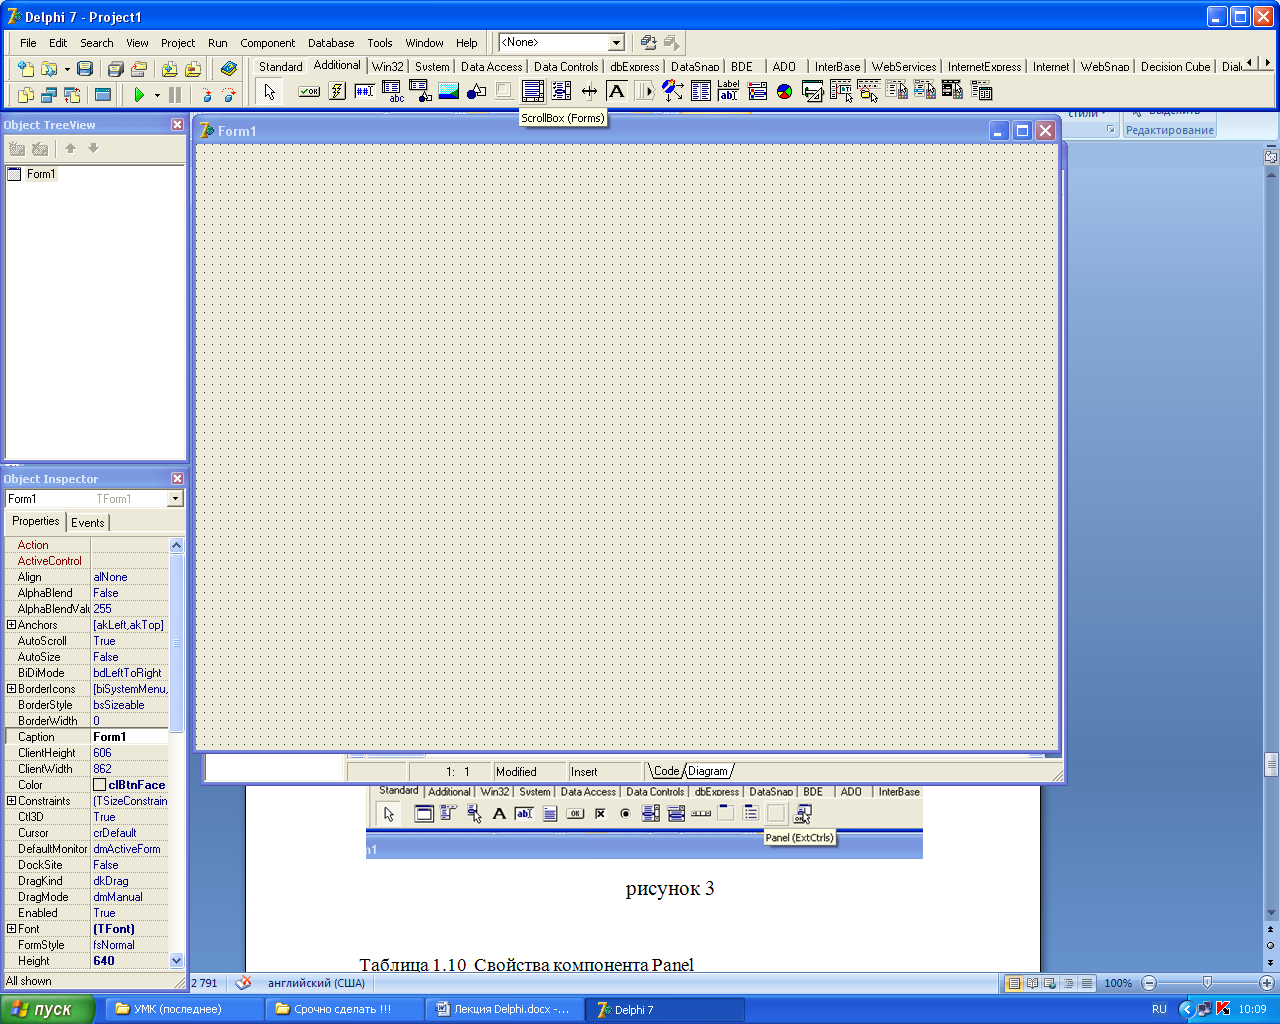1280x1024 pixels.
Task: Open the Events tab in Object Inspector
Action: coord(88,523)
